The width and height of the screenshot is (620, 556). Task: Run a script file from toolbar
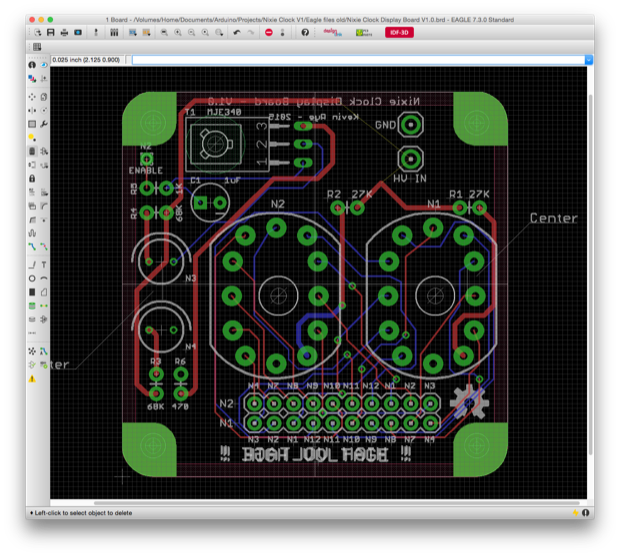point(132,32)
